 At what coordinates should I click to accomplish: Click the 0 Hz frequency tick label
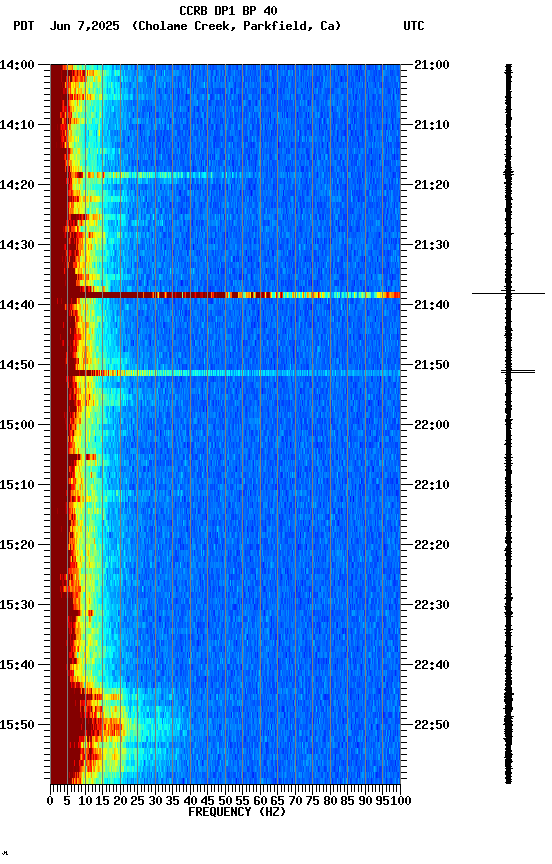50,801
